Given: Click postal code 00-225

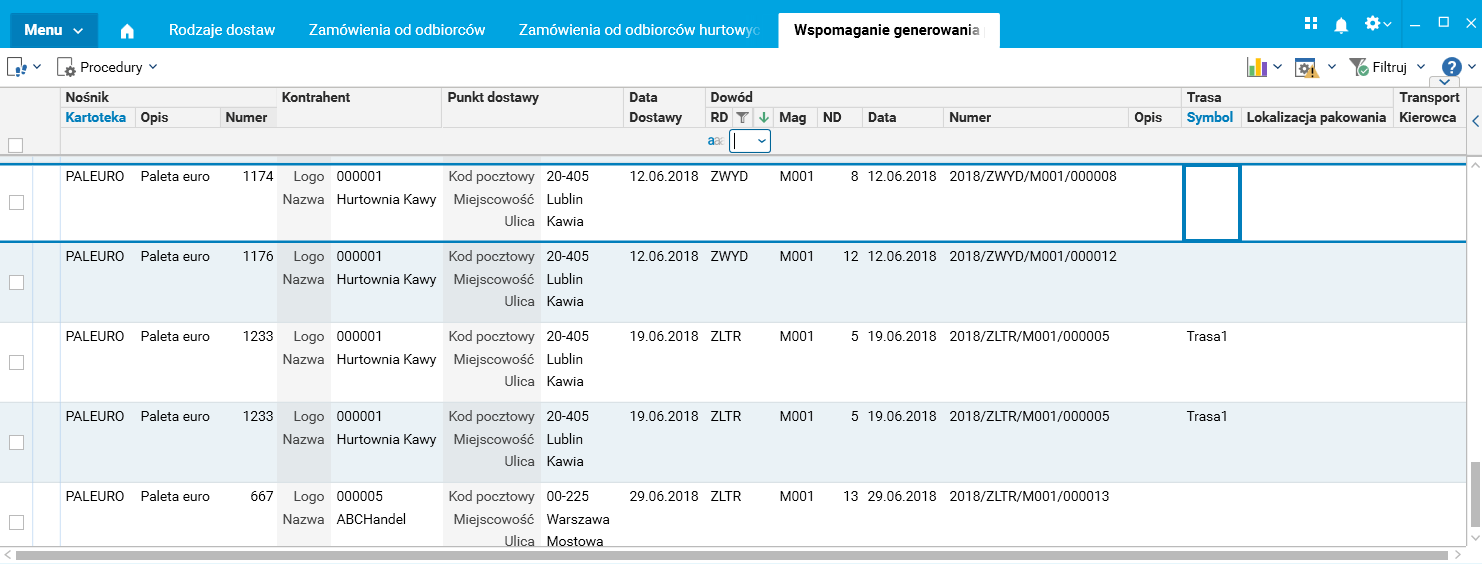Looking at the screenshot, I should [x=568, y=496].
